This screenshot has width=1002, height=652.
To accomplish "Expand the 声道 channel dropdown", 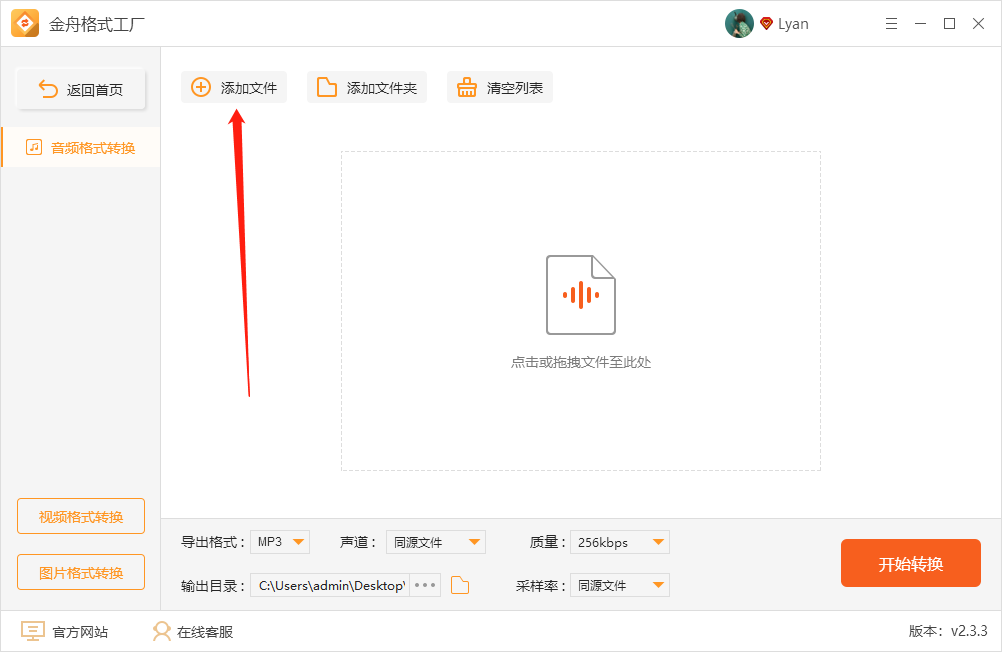I will (x=436, y=541).
